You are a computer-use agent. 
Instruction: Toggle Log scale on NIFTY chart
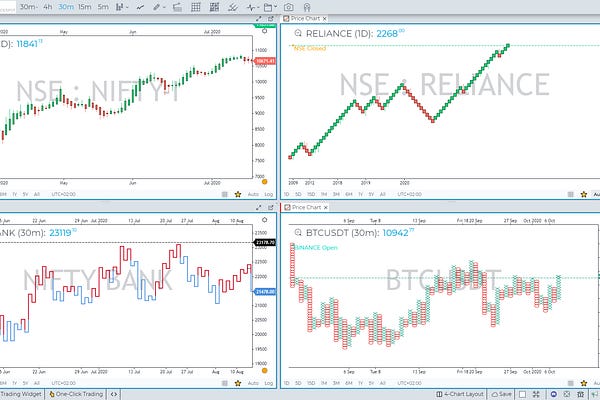coord(269,194)
